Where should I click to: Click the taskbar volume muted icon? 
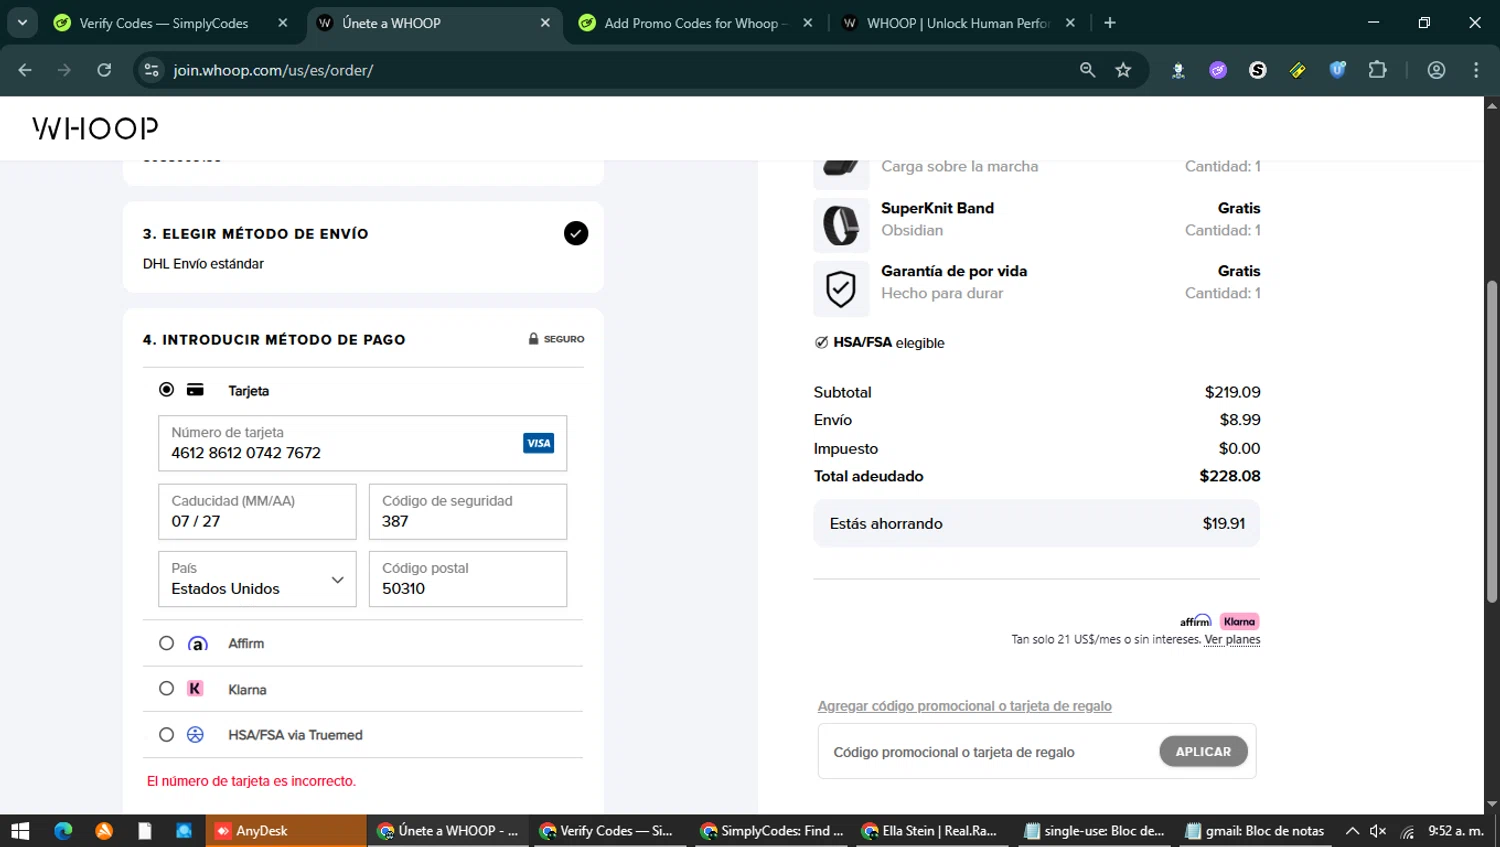point(1378,831)
